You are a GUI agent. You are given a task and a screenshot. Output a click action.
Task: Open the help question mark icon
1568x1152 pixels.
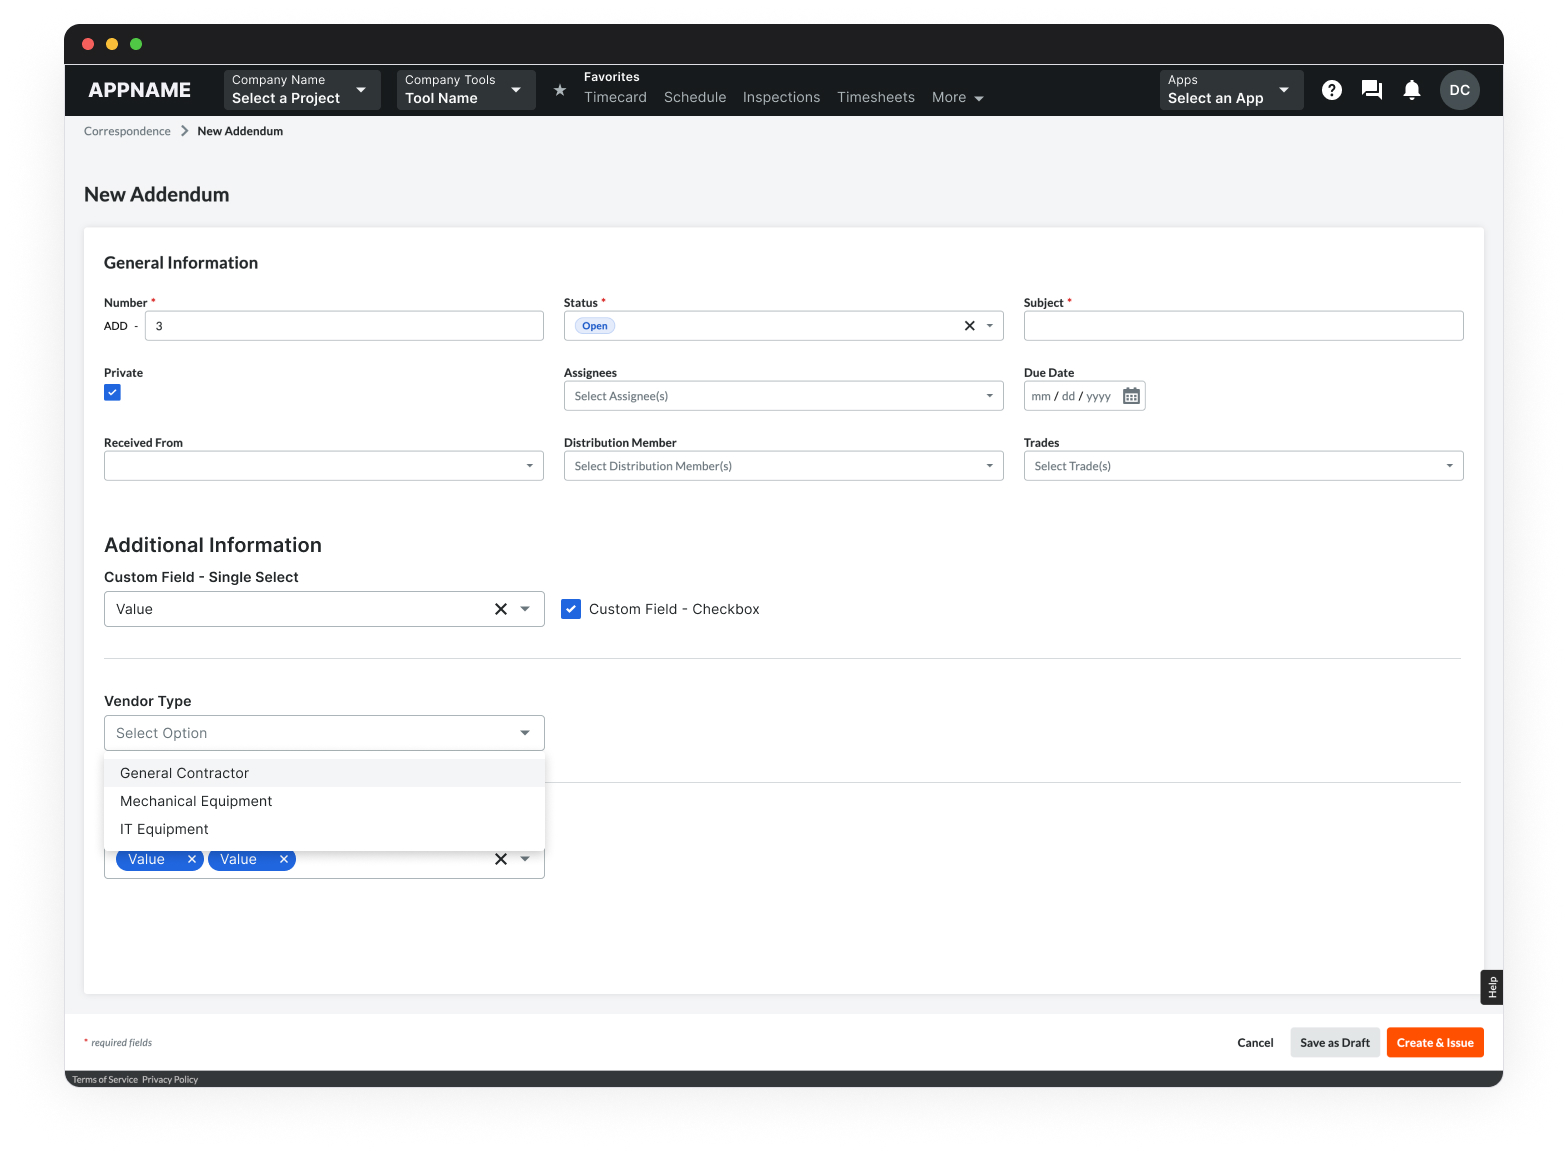coord(1331,90)
